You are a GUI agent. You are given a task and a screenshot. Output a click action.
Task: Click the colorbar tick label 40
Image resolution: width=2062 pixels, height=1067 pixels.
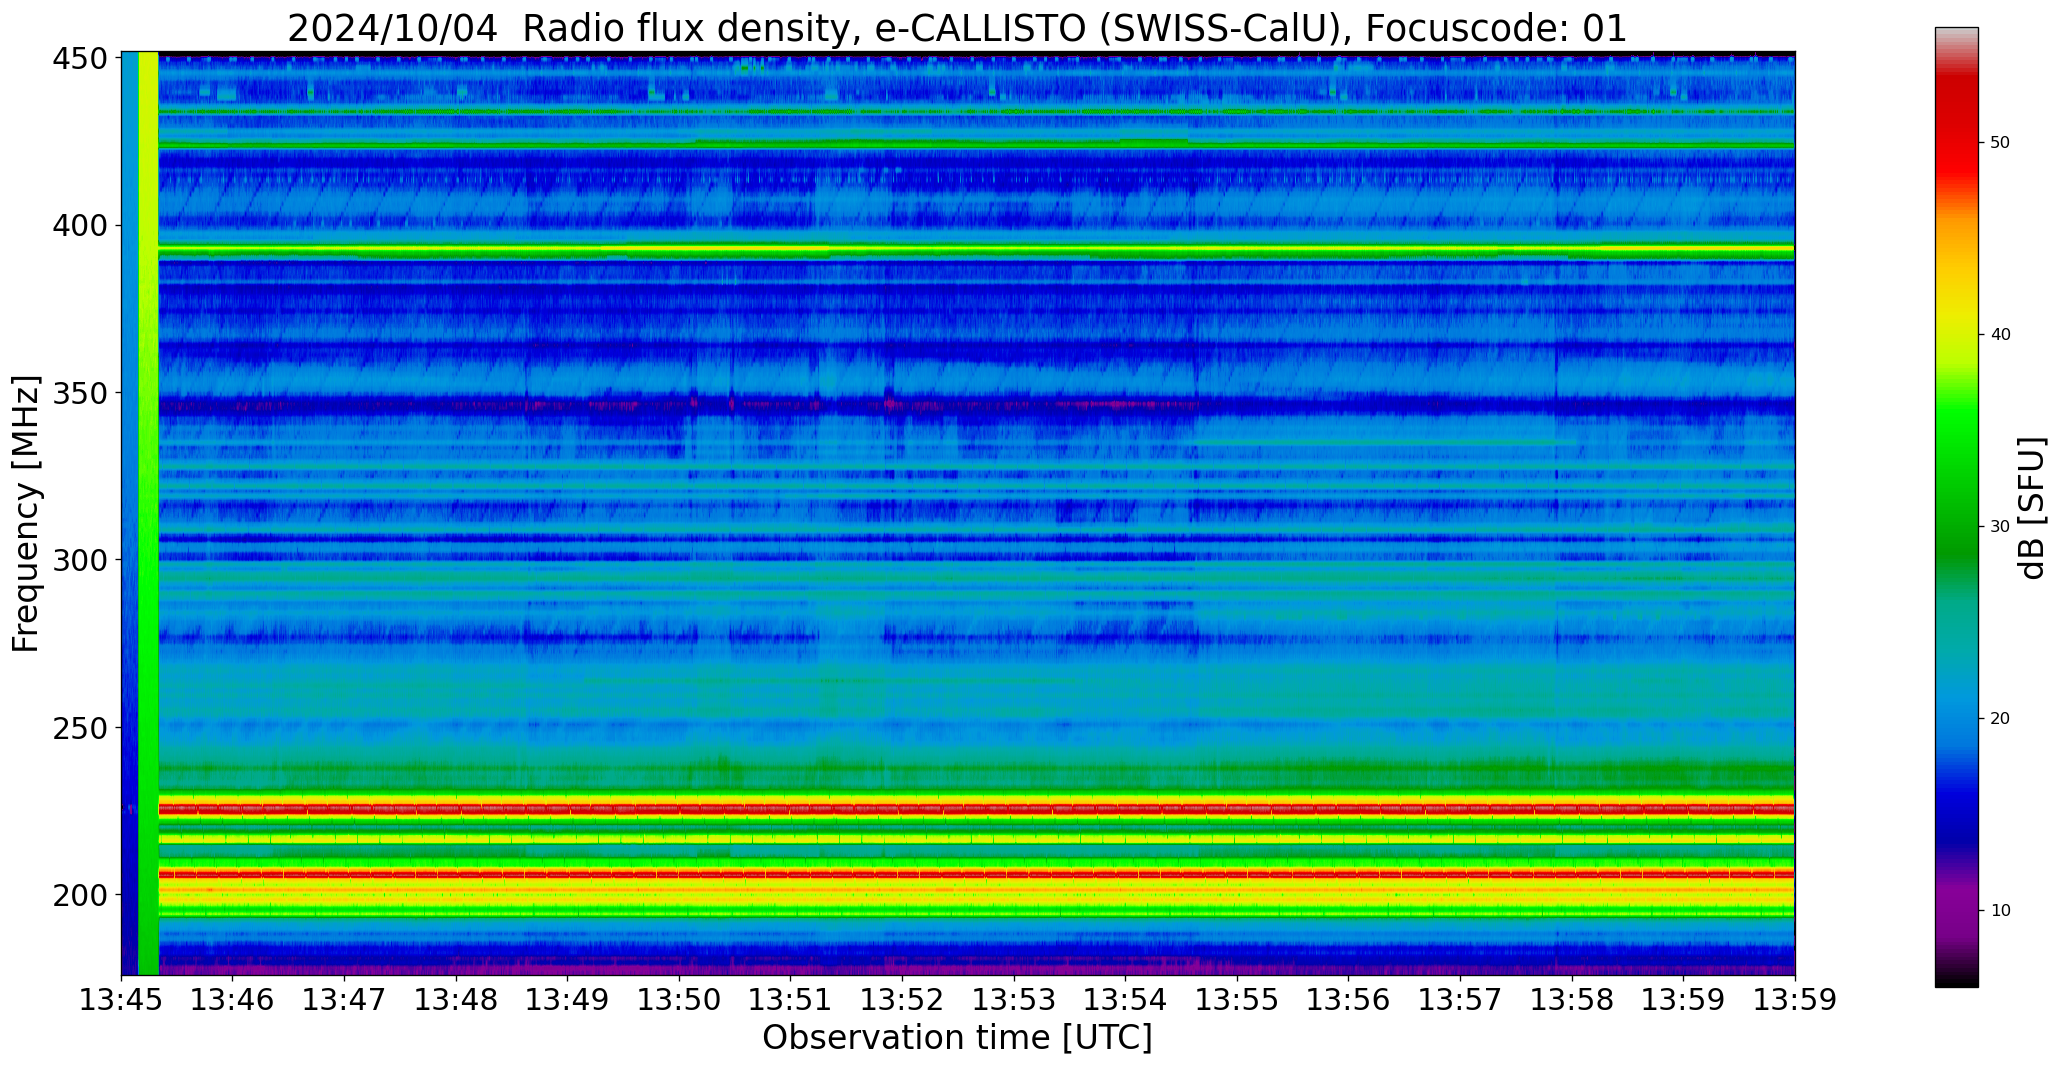[x=2000, y=335]
